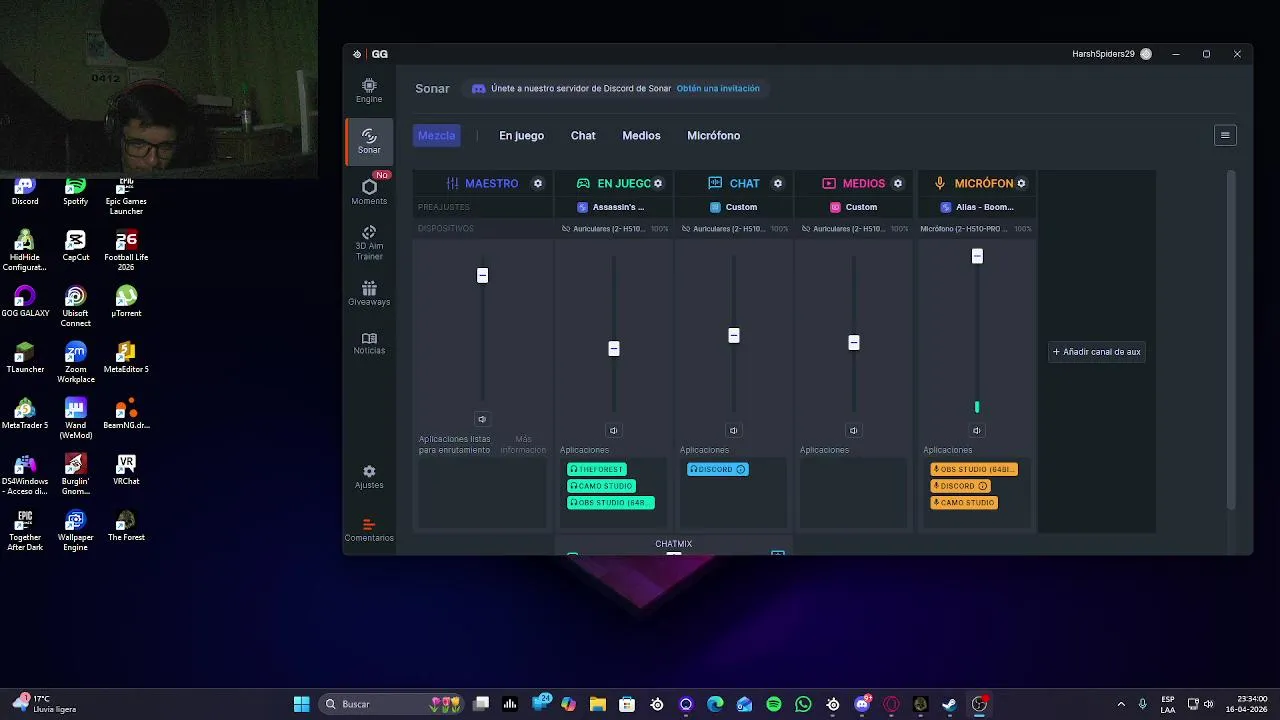
Task: Click Más información link
Action: (523, 444)
